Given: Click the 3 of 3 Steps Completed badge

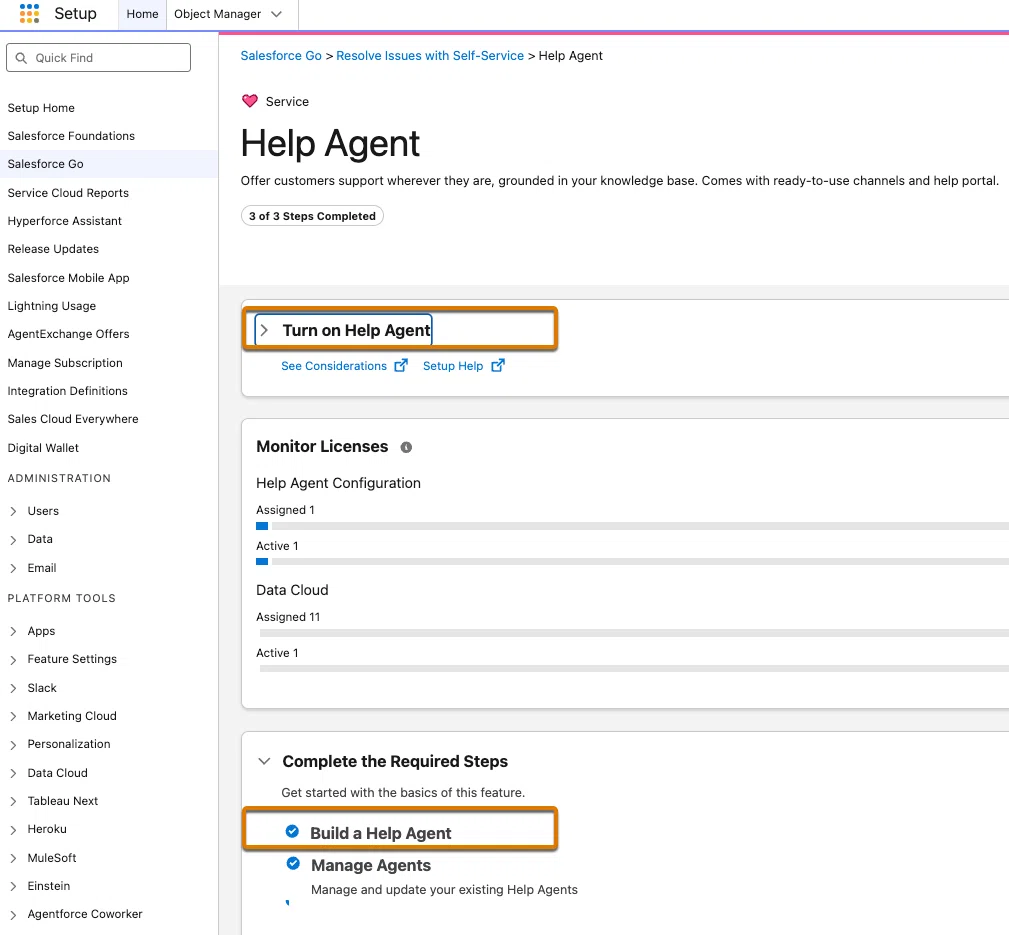Looking at the screenshot, I should pyautogui.click(x=312, y=216).
